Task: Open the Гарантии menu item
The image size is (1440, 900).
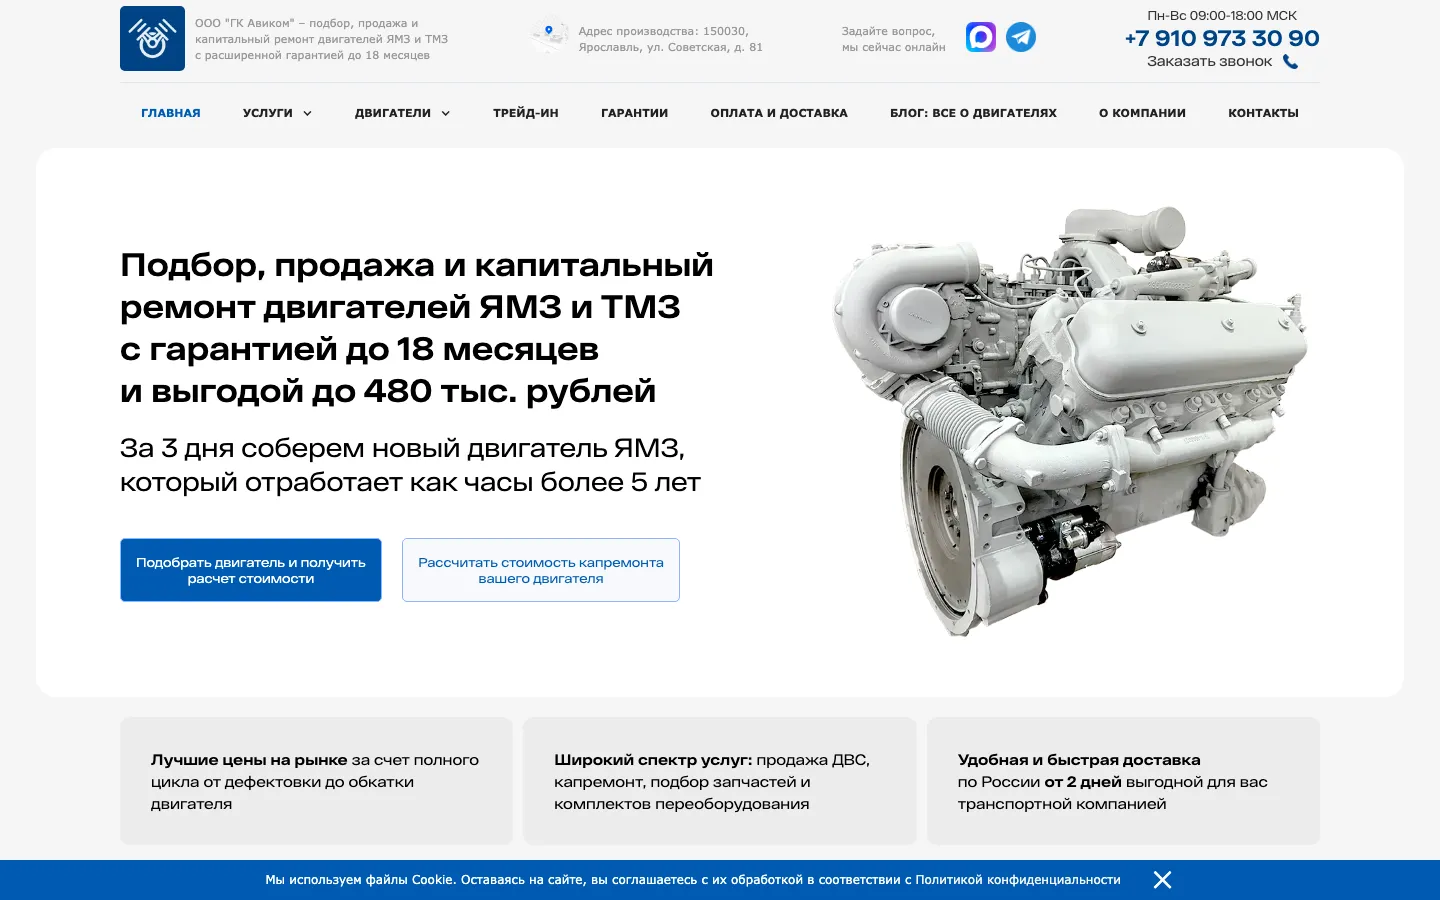Action: (x=634, y=113)
